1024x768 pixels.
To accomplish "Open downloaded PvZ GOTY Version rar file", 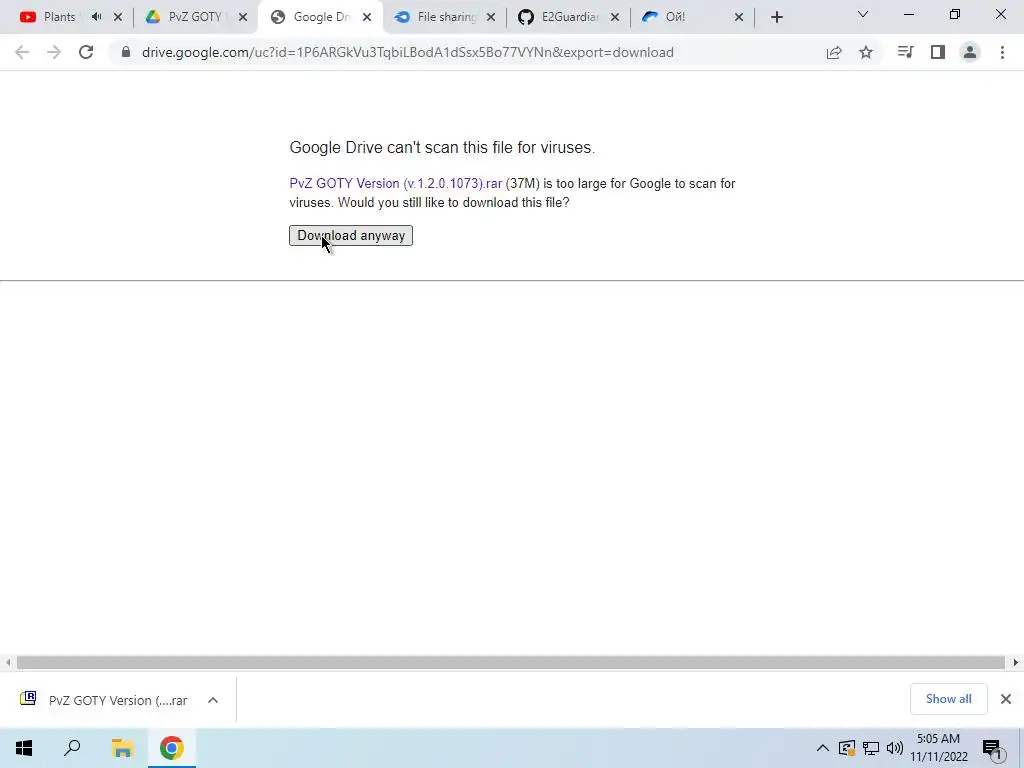I will click(104, 700).
